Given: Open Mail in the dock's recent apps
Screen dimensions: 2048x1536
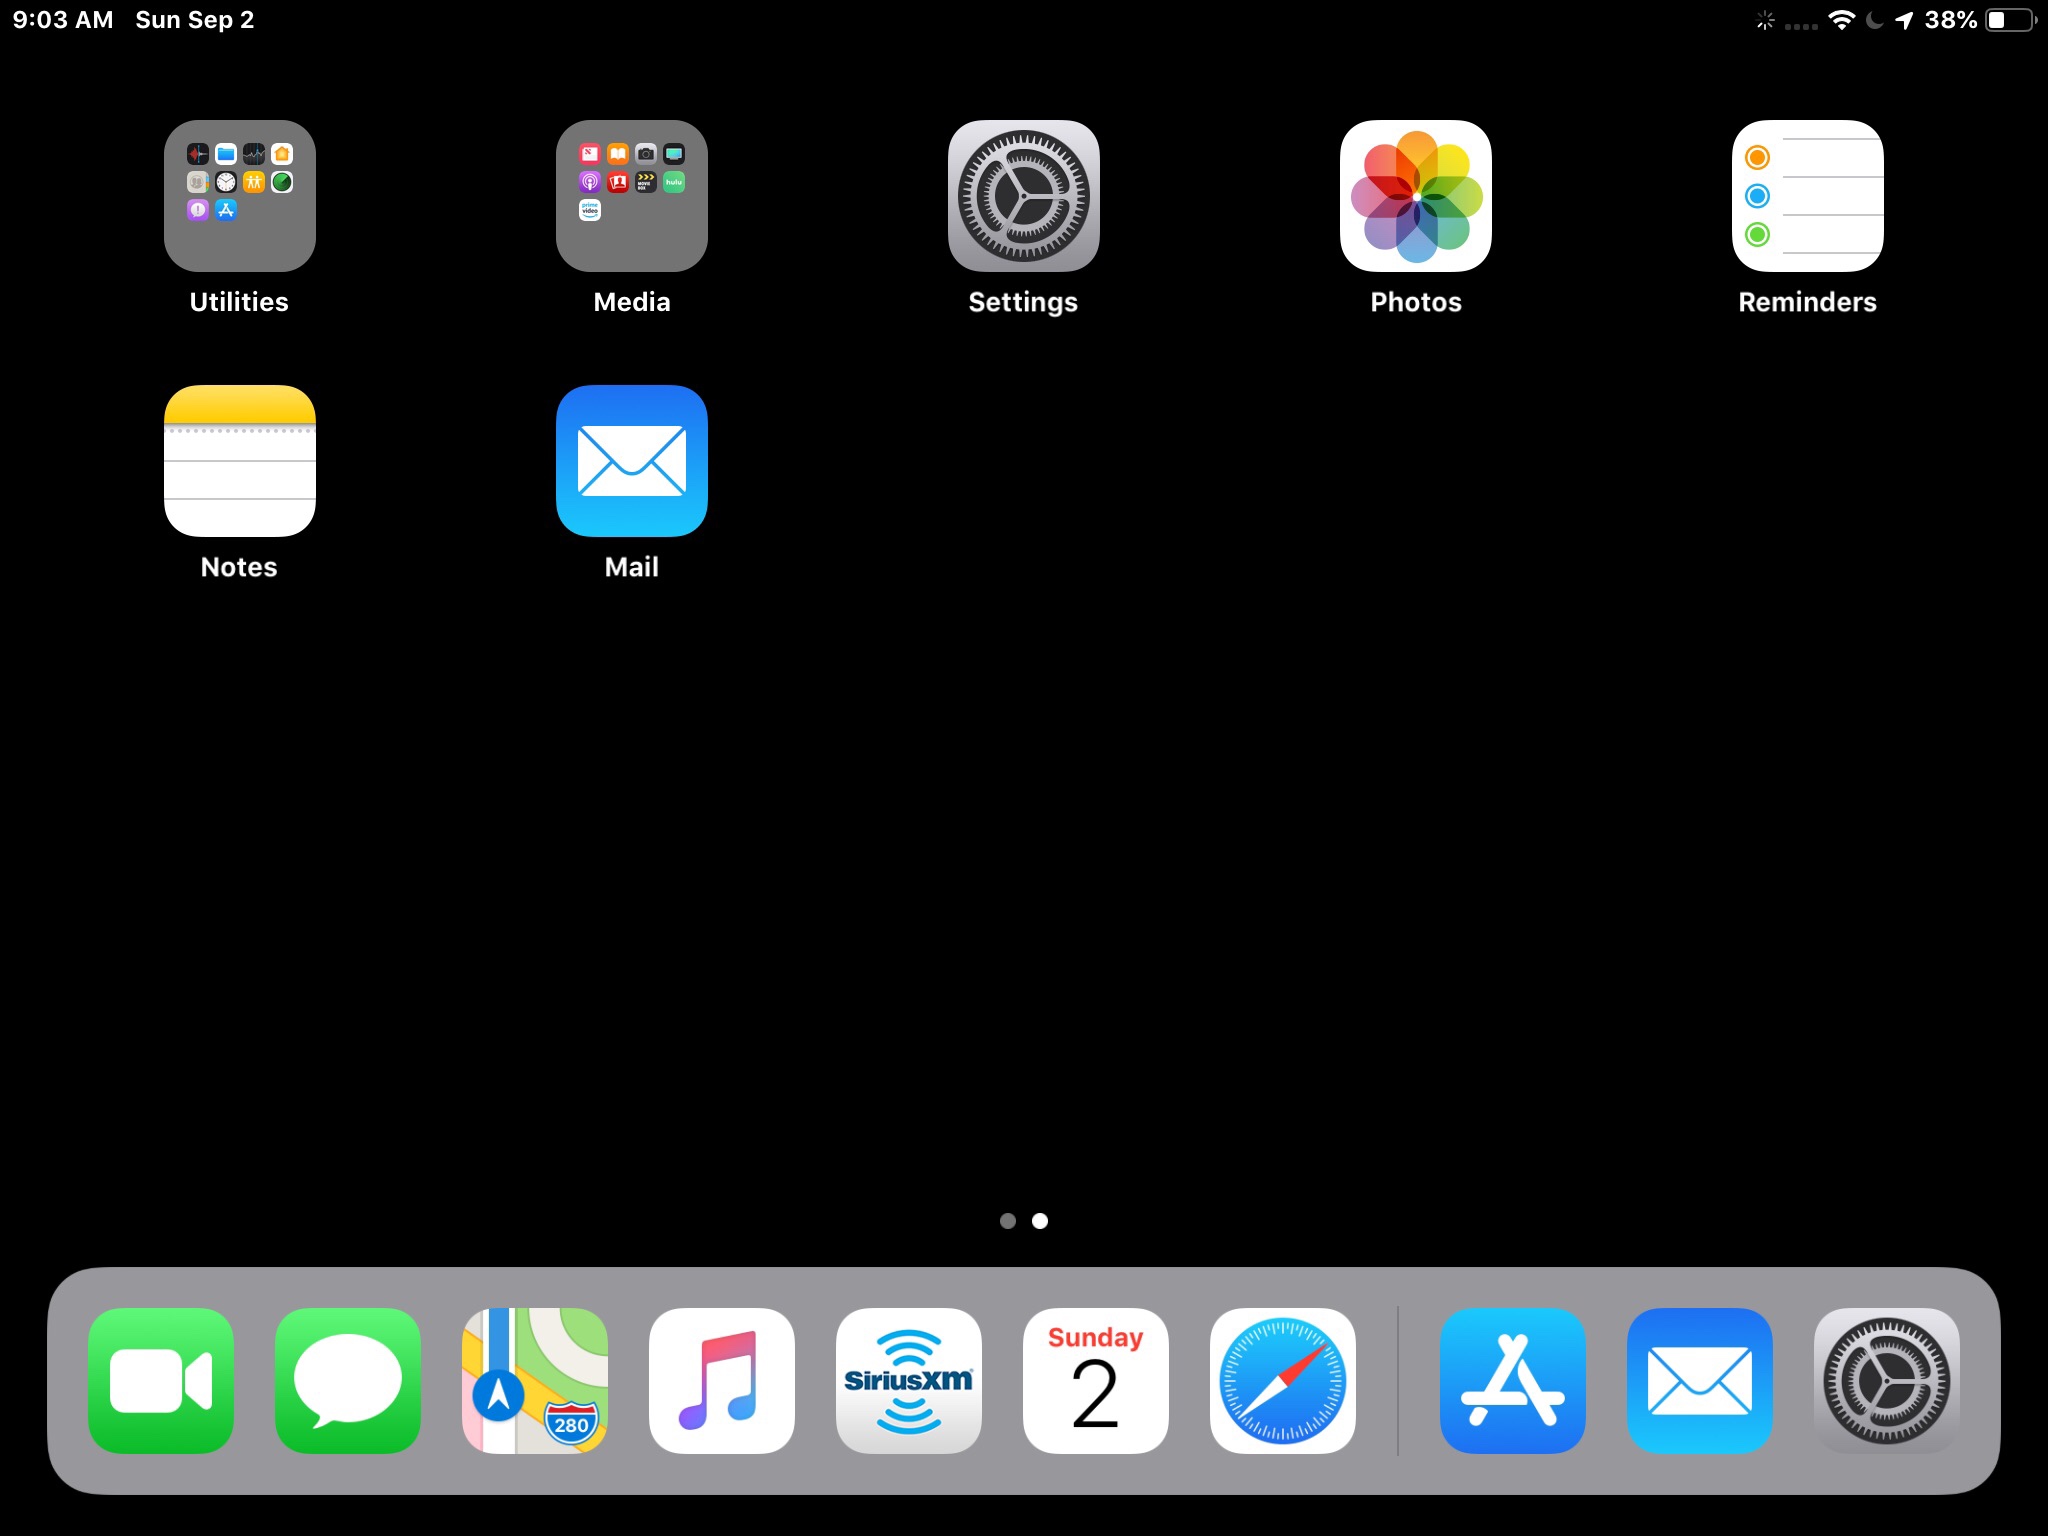Looking at the screenshot, I should click(1700, 1381).
